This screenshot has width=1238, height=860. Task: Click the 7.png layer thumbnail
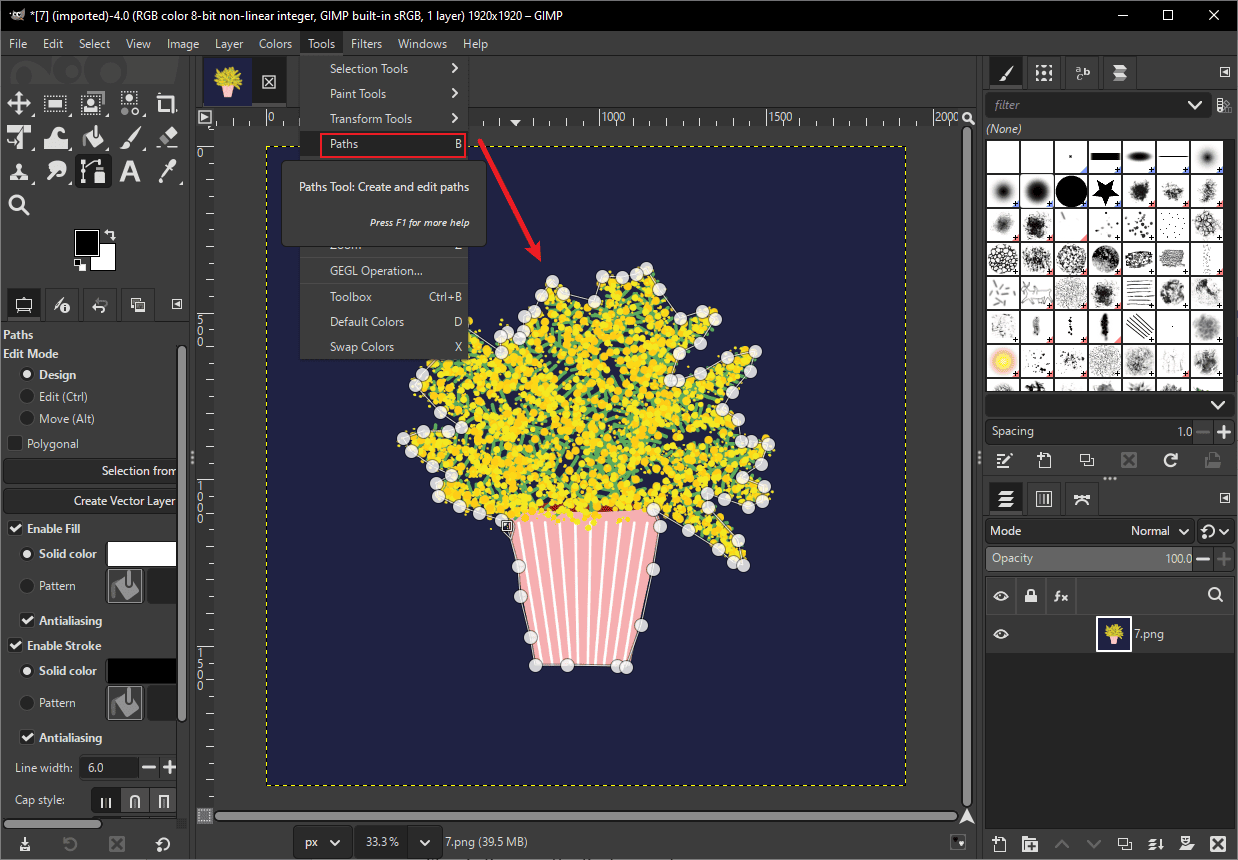pyautogui.click(x=1113, y=633)
